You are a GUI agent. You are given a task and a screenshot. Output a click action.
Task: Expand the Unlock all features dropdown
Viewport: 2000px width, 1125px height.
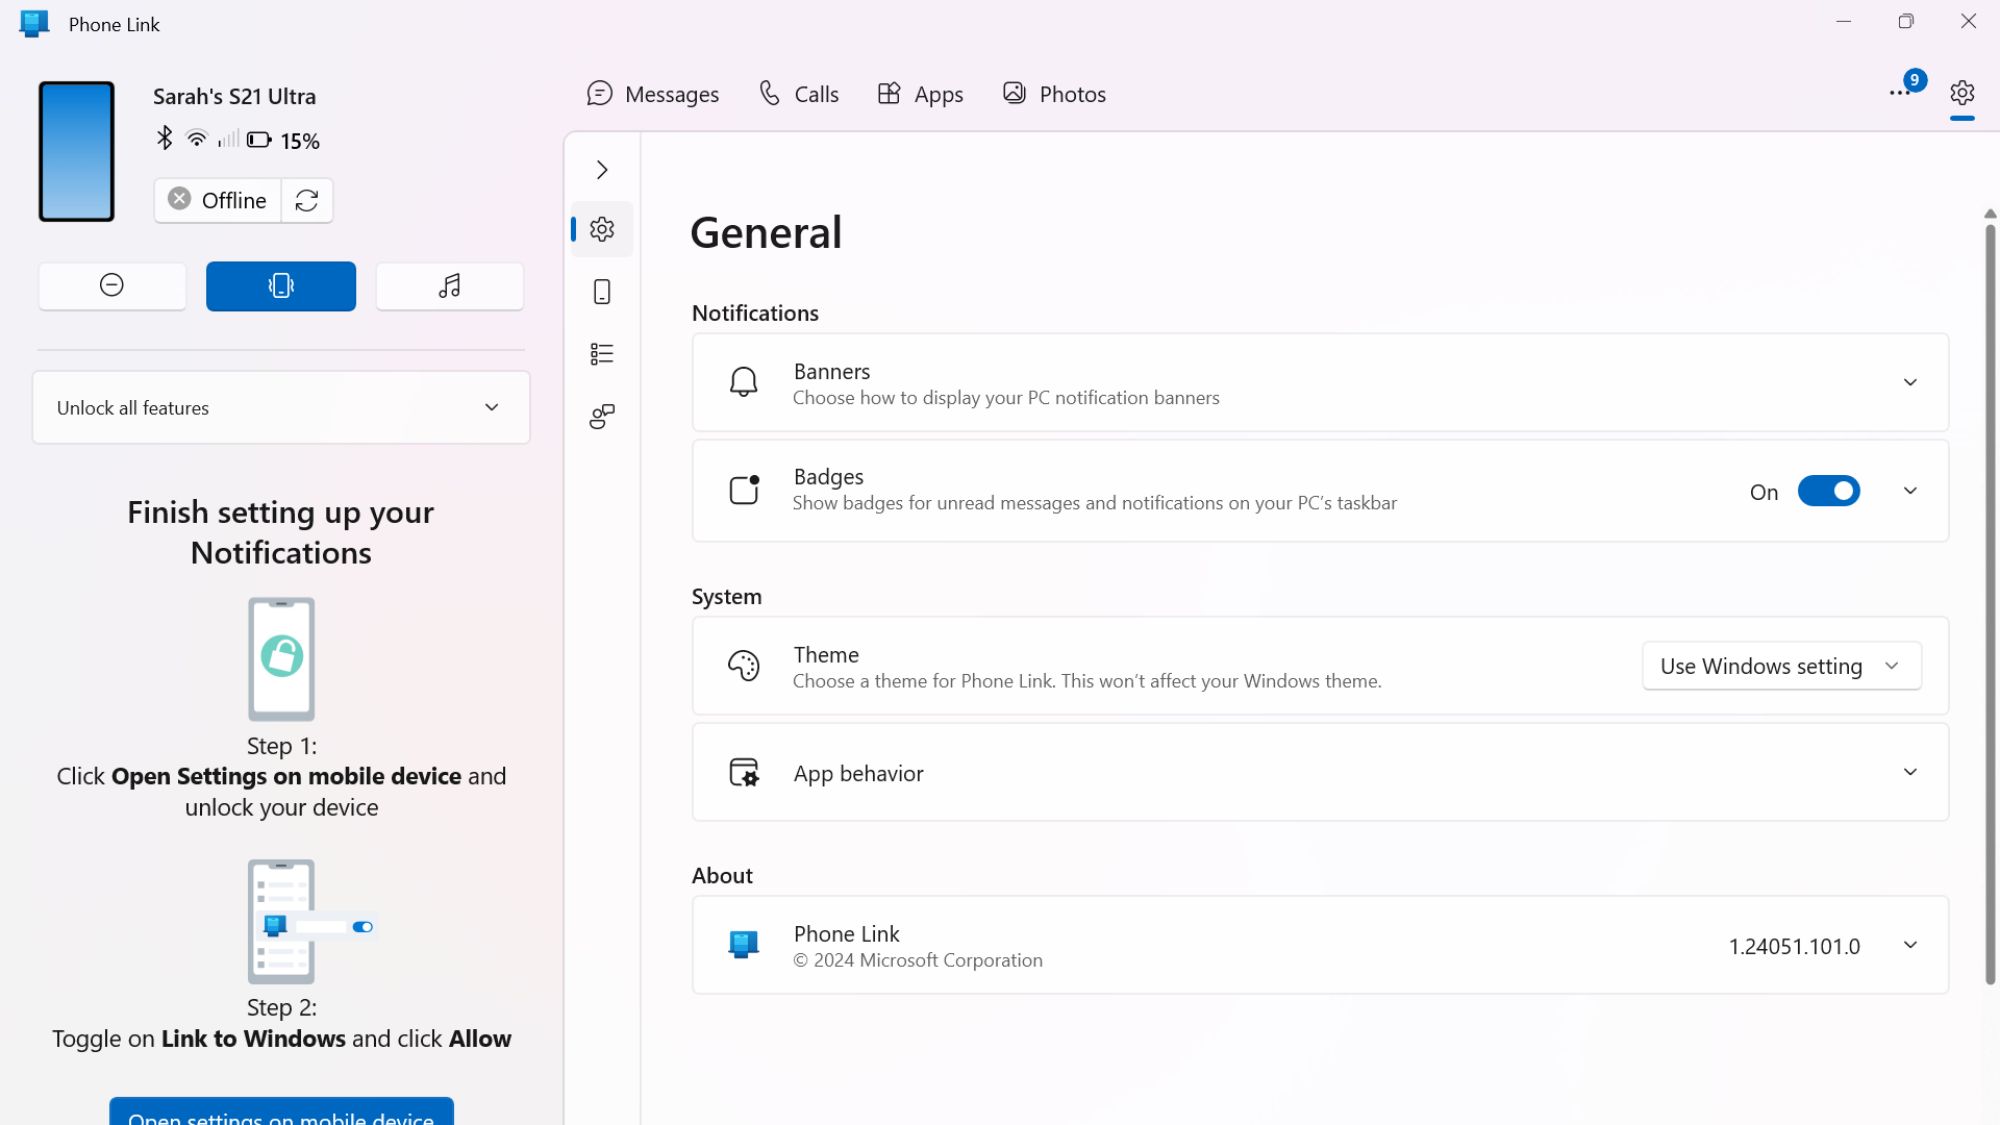pyautogui.click(x=492, y=407)
